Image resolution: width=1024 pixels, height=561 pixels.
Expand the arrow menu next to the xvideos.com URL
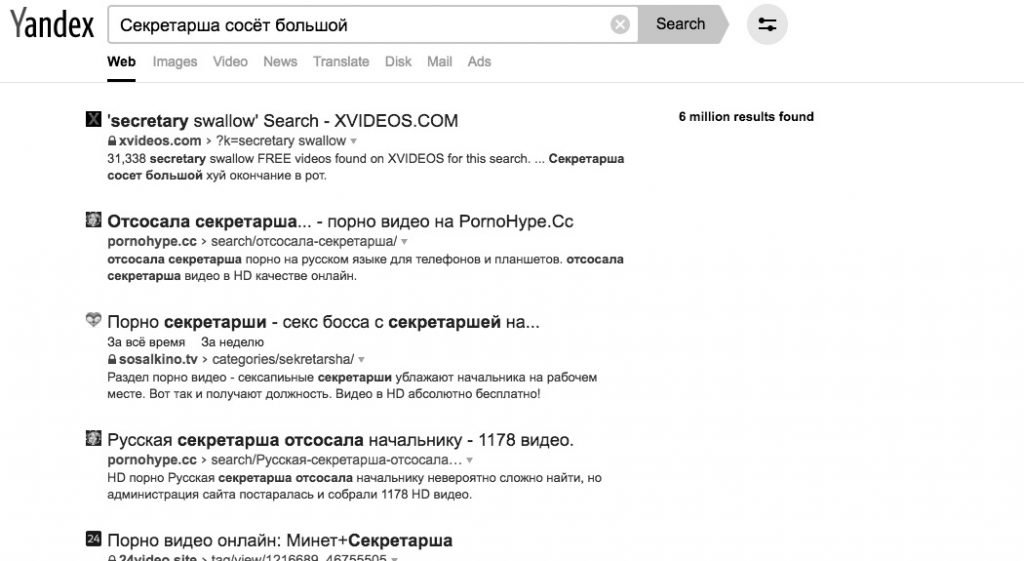(353, 141)
